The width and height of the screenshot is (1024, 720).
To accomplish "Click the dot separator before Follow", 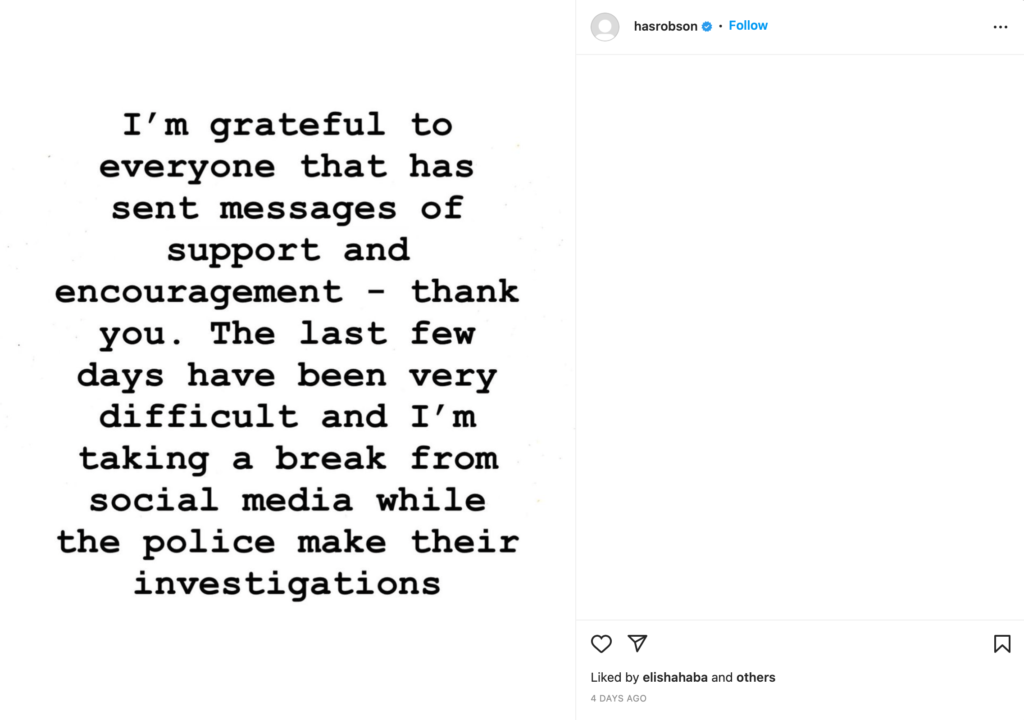I will (x=720, y=26).
